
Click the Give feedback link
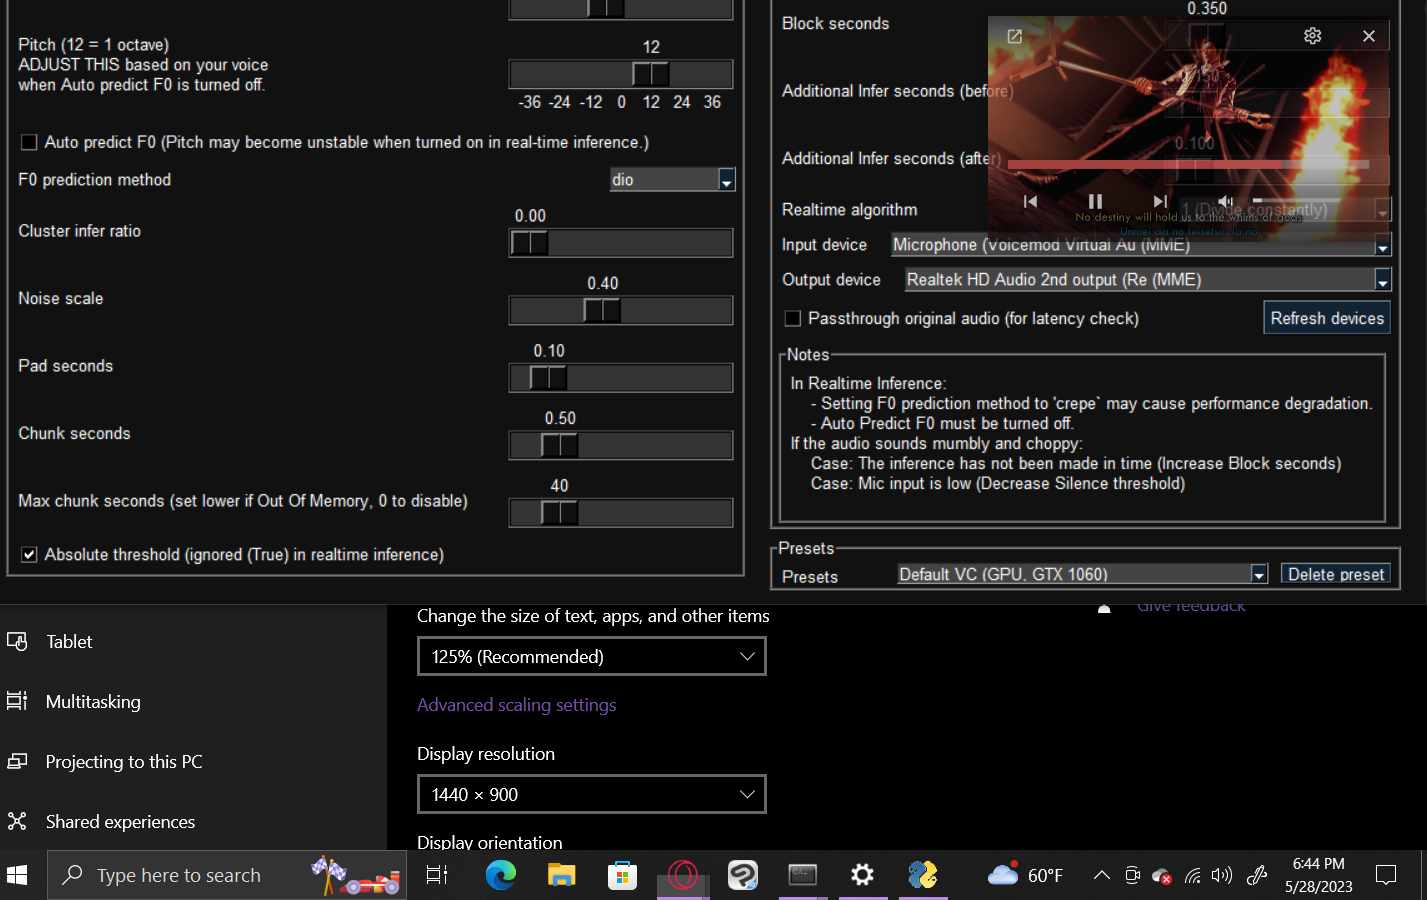[1191, 606]
